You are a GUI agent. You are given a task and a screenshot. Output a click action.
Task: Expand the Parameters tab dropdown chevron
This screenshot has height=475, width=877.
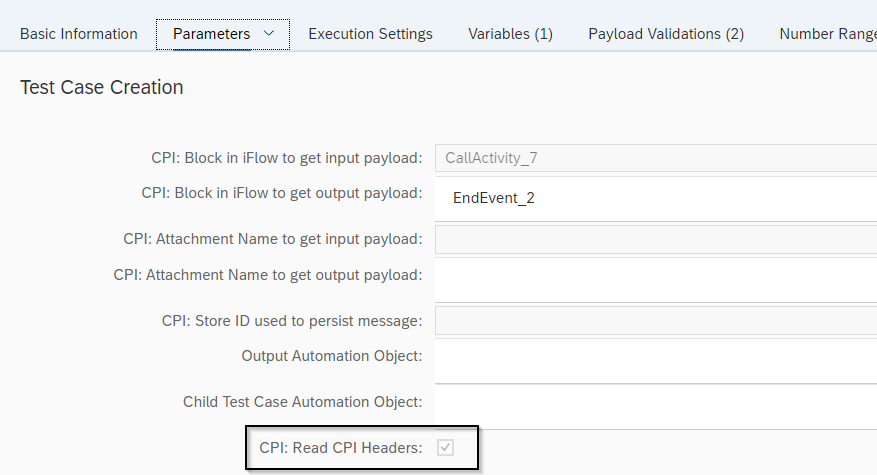pyautogui.click(x=268, y=34)
